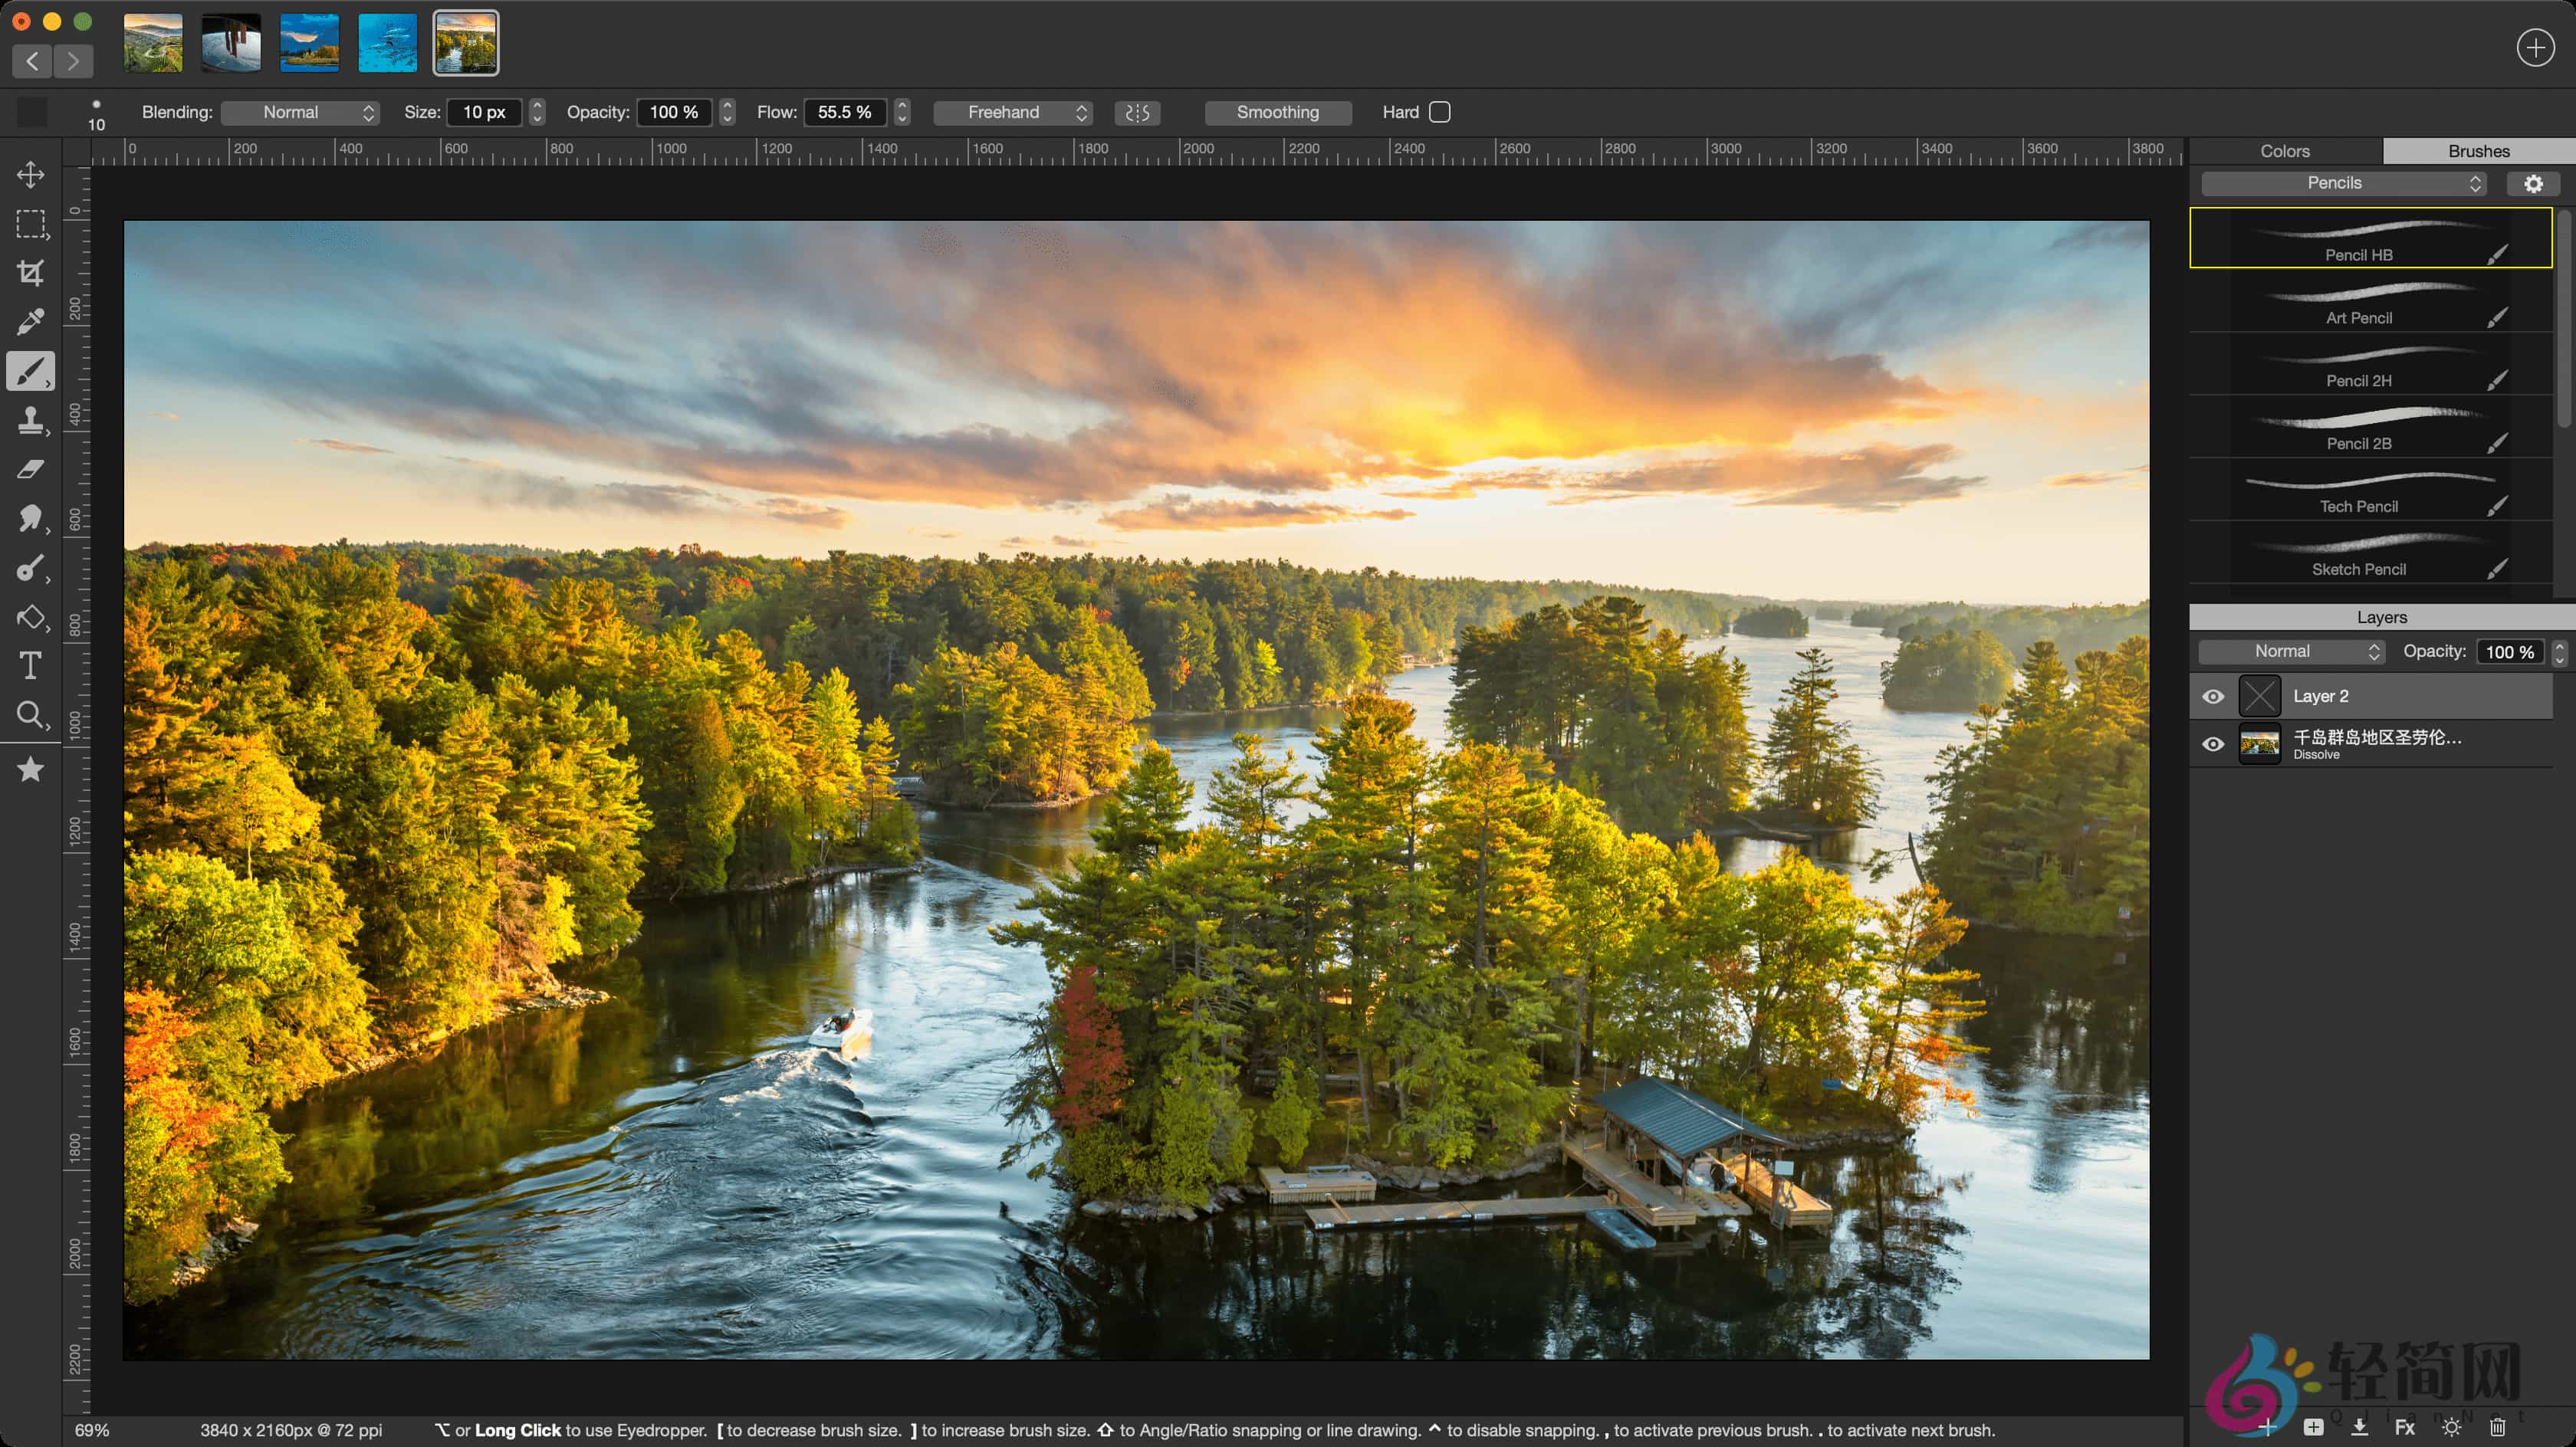Choose the Type tool
The image size is (2576, 1447).
coord(30,665)
